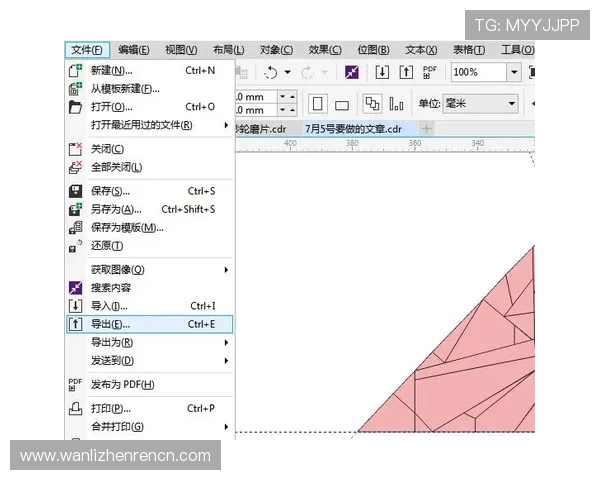
Task: Add new document with plus tab
Action: tap(426, 129)
